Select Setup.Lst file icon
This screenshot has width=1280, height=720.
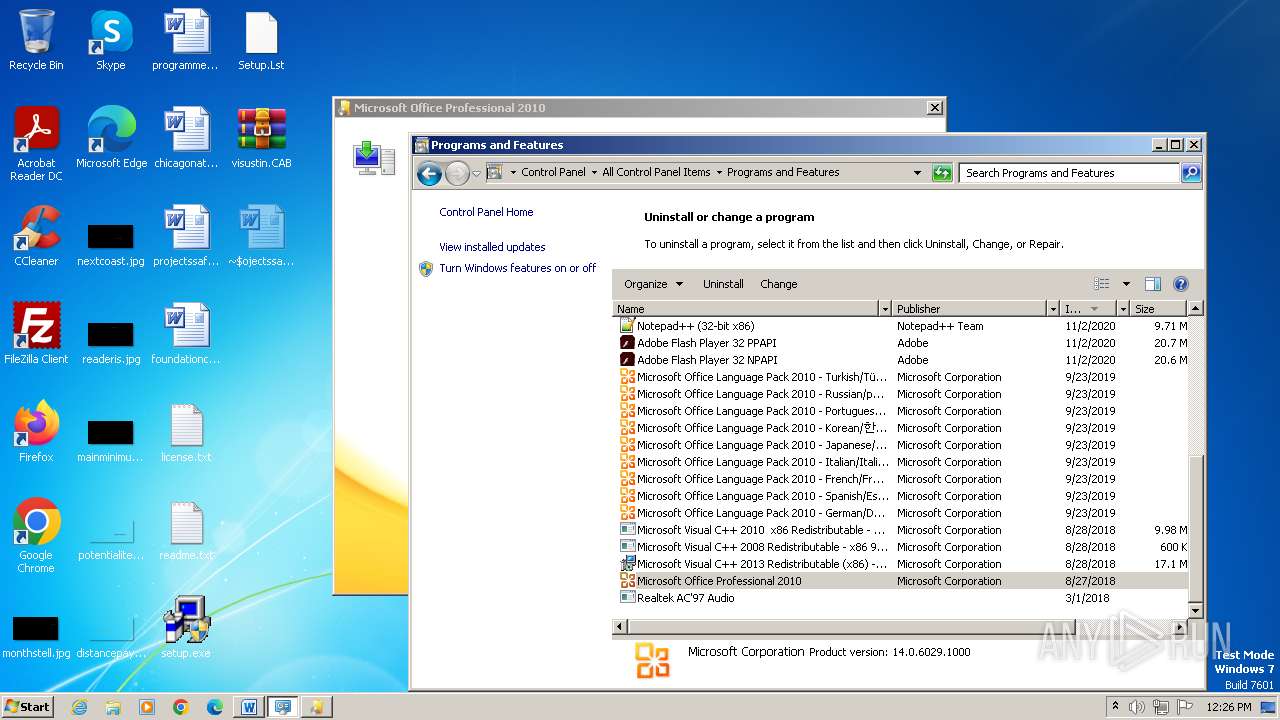261,40
